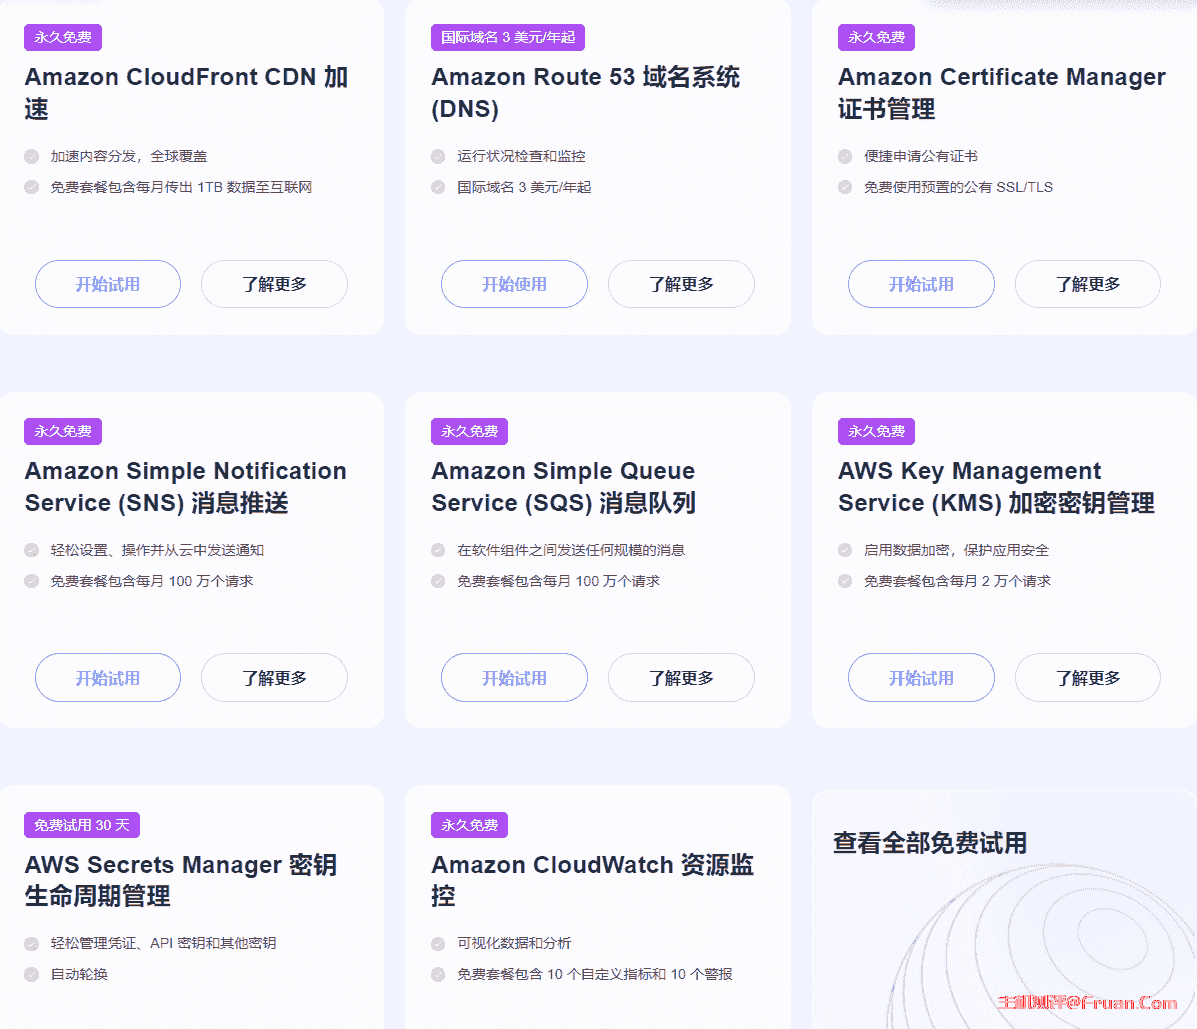Screen dimensions: 1197x1029
Task: Click the Amazon CloudFront CDN 加速 title
Action: click(x=186, y=92)
